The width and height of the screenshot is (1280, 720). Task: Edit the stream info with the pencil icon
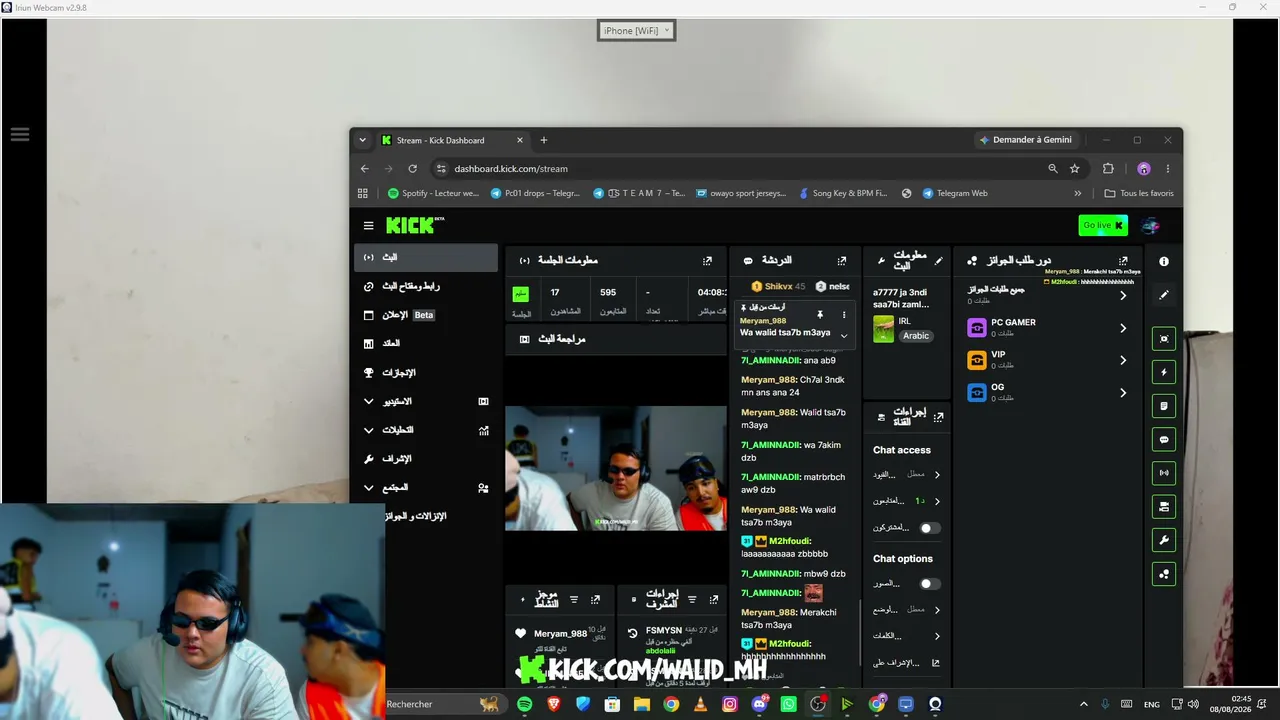tap(938, 261)
